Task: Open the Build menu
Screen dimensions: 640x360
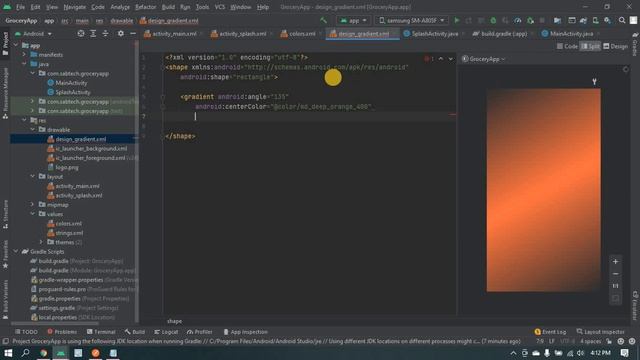Action: 168,7
